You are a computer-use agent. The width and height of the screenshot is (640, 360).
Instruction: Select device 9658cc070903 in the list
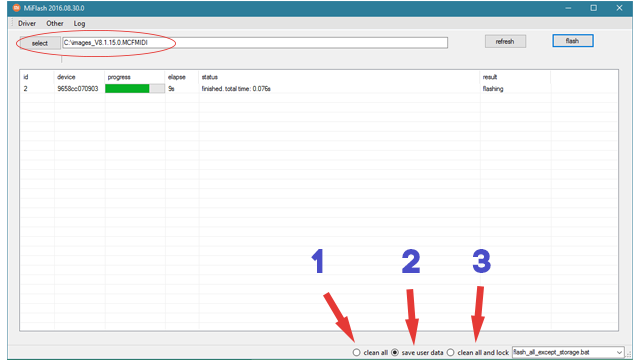click(x=78, y=89)
